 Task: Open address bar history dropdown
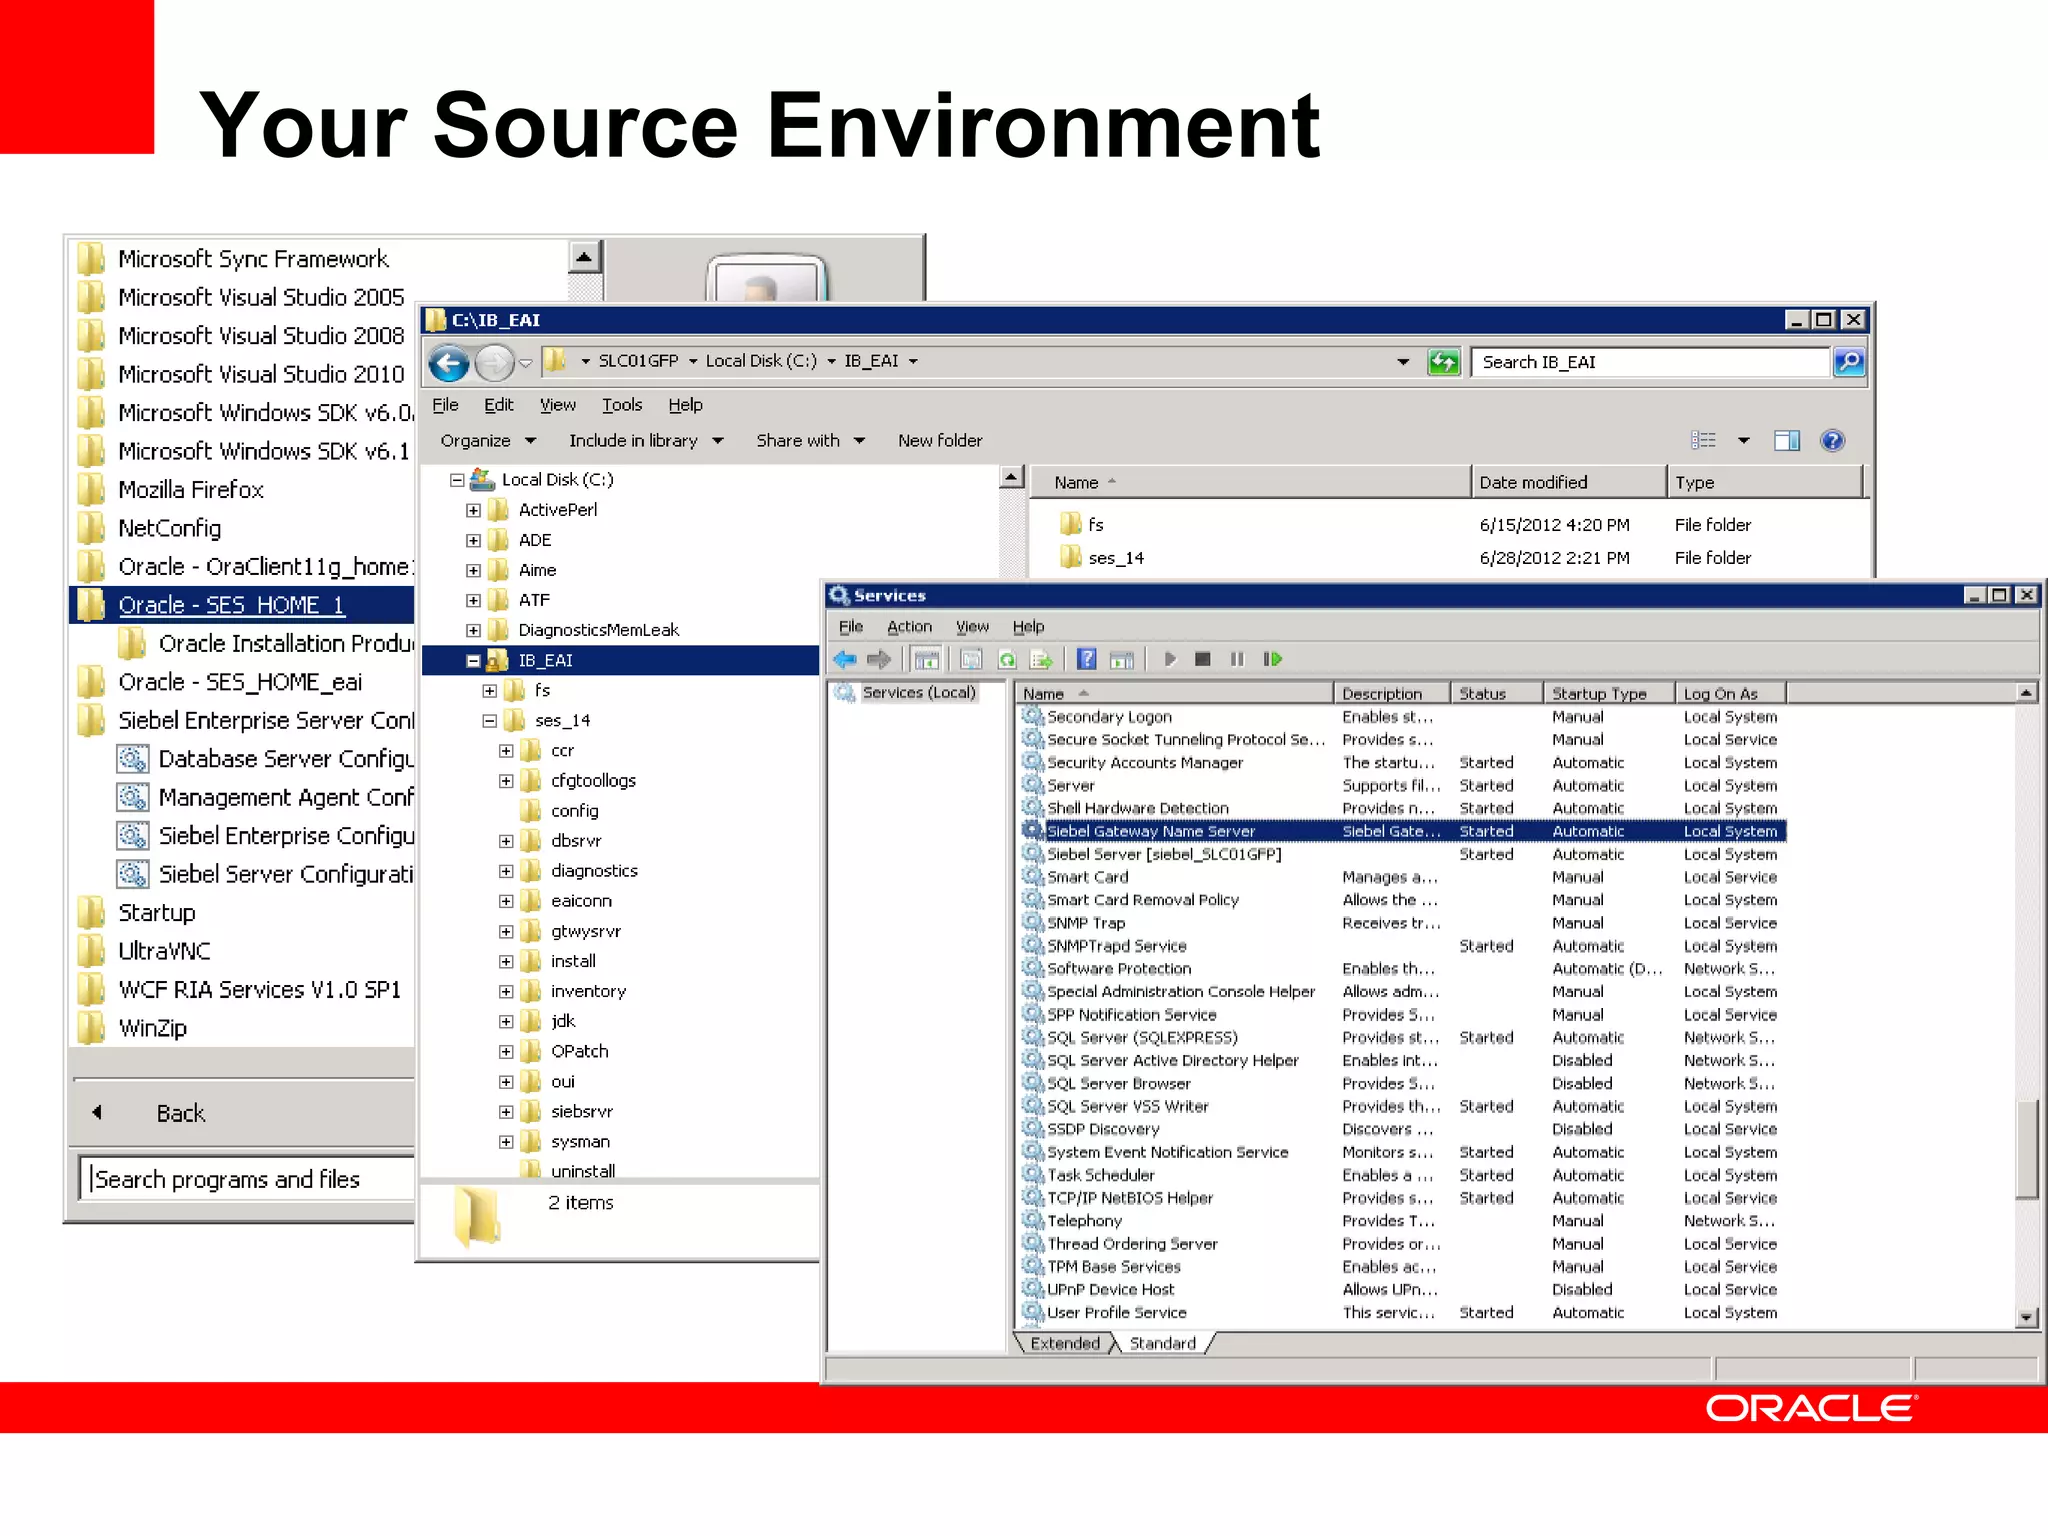(x=1403, y=362)
